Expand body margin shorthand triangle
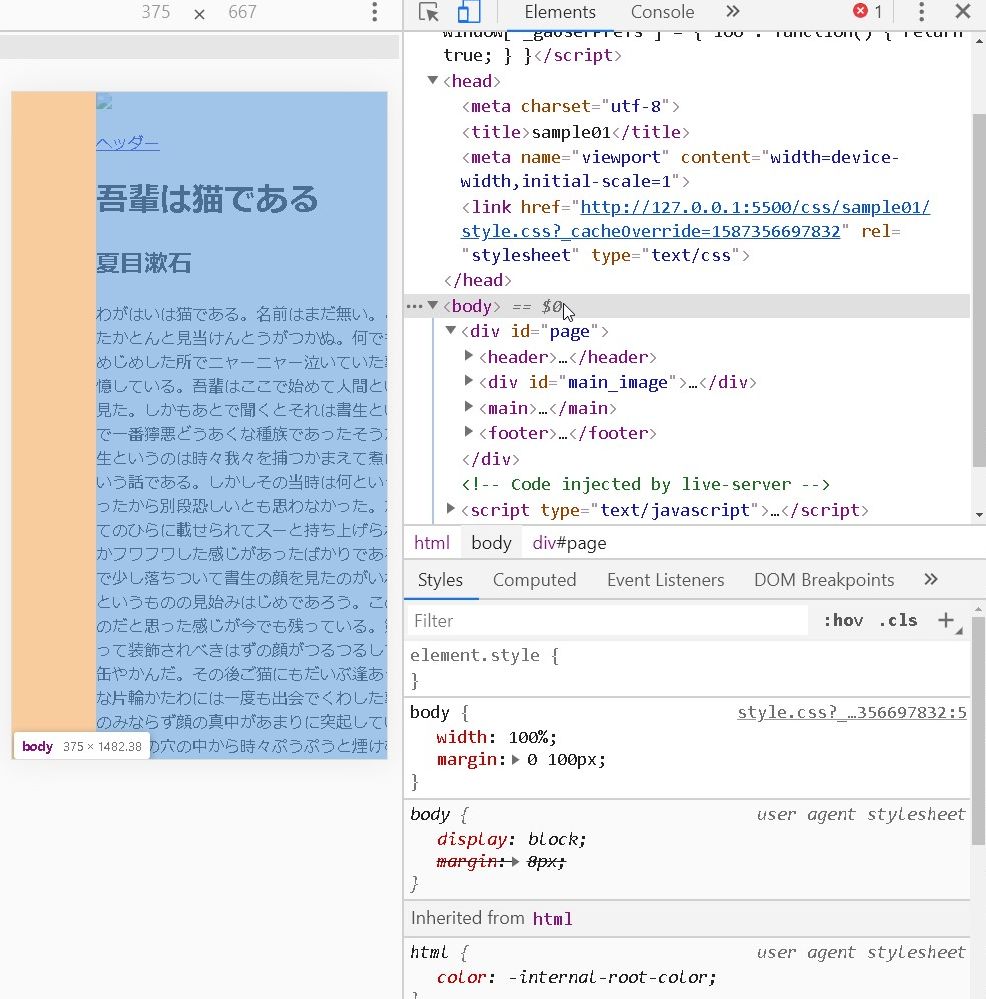 tap(516, 760)
